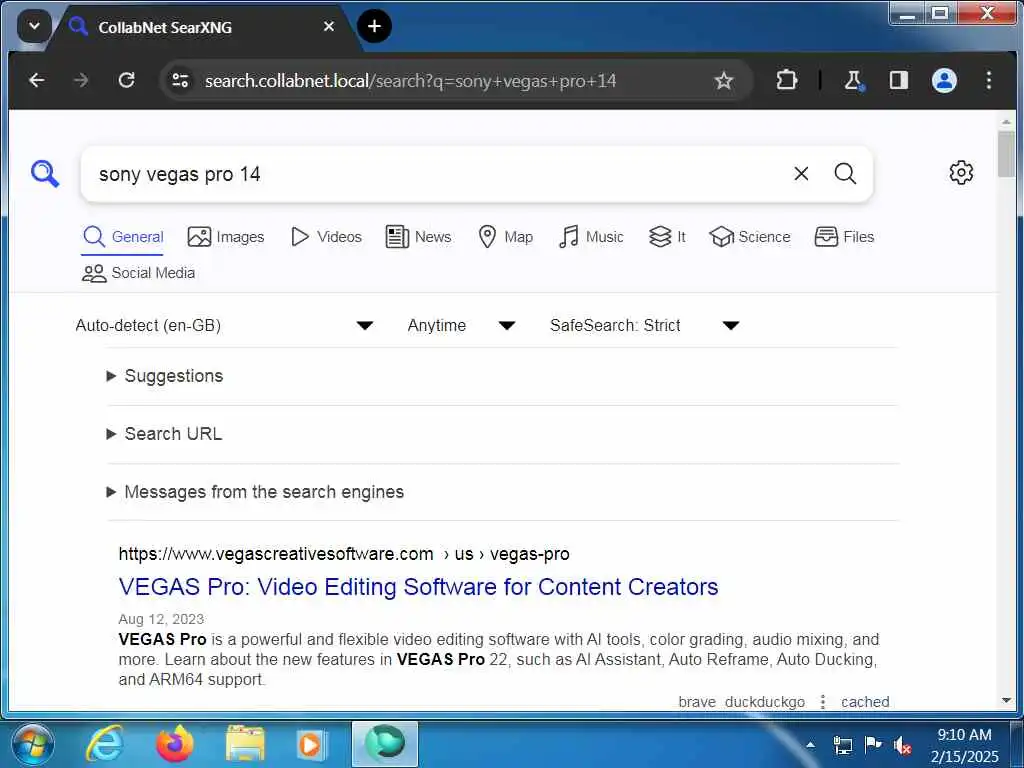Bookmark this page with the star
Viewport: 1024px width, 768px height.
tap(724, 80)
